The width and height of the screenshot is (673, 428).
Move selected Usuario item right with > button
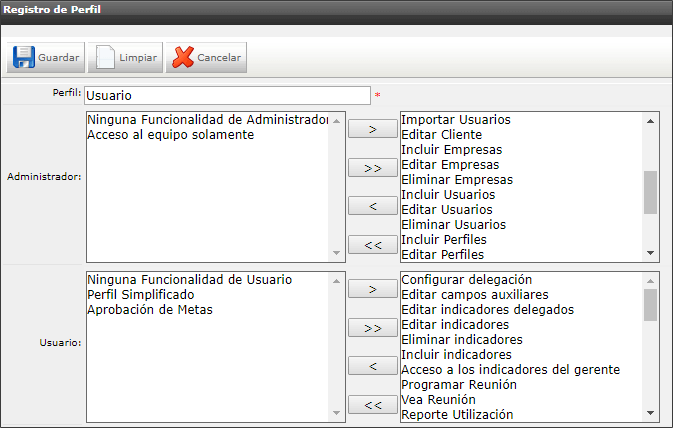(x=373, y=289)
